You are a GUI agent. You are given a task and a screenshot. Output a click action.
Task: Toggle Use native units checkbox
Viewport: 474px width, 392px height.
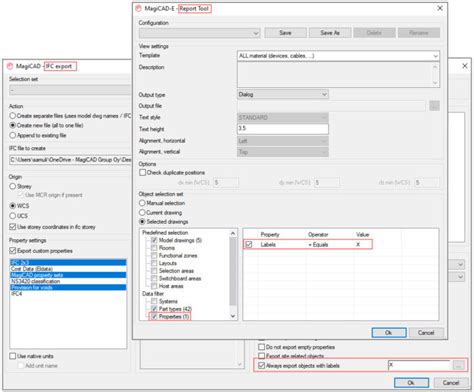[13, 356]
